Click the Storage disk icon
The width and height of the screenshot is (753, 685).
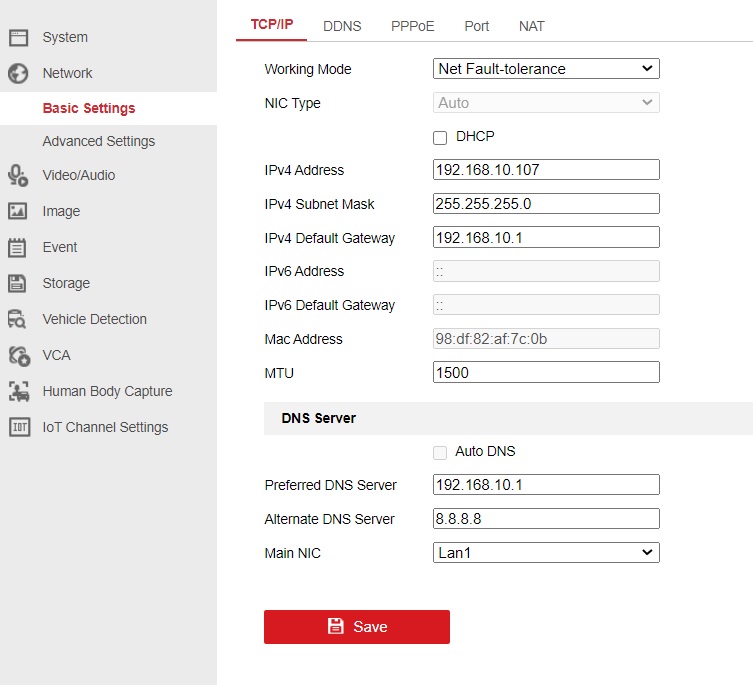point(18,283)
